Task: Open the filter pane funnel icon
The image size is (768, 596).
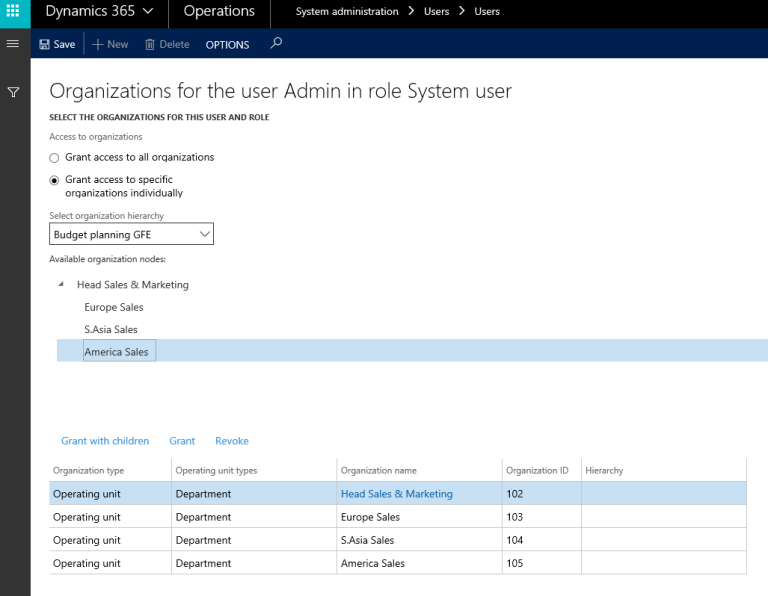Action: 14,92
